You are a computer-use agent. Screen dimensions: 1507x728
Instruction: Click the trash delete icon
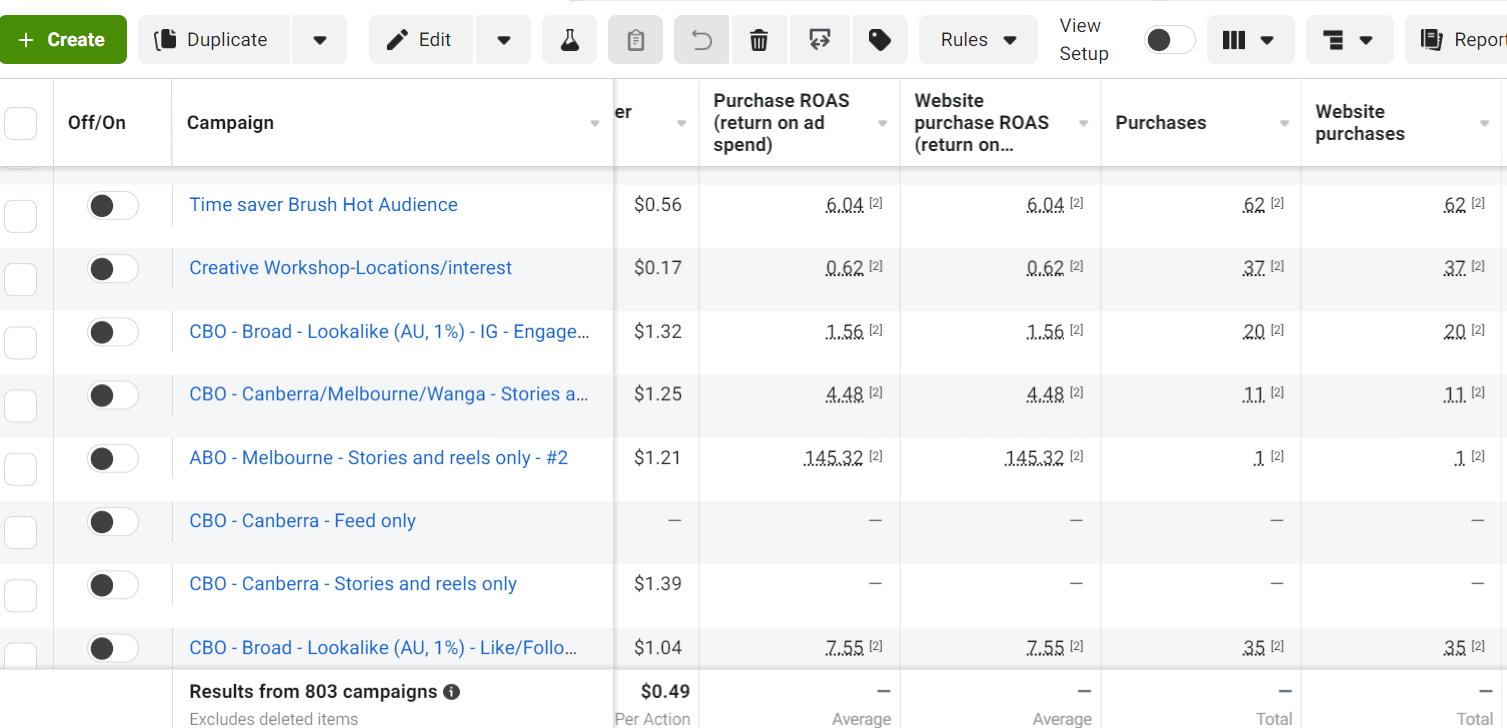coord(759,40)
